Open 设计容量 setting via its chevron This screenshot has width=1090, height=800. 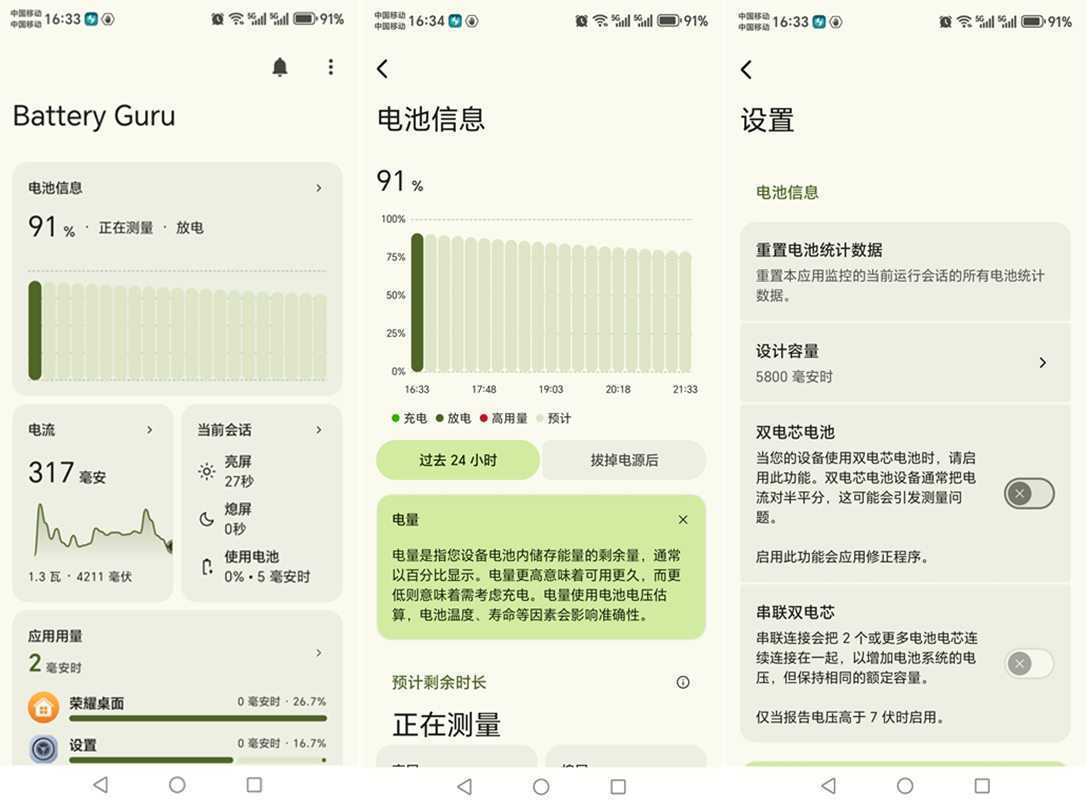pos(1042,362)
